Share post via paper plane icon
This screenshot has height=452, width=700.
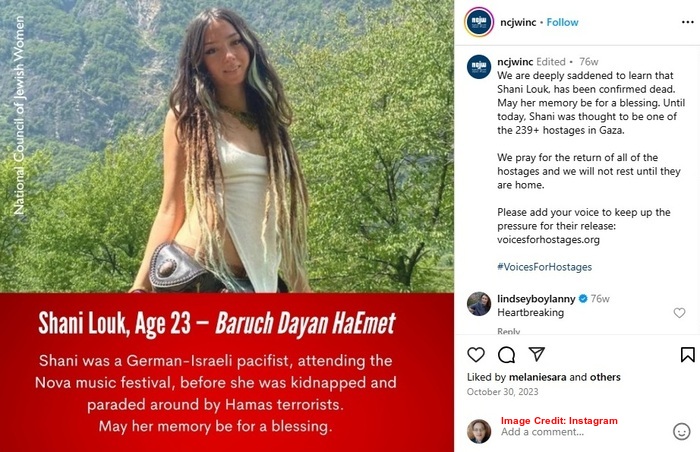[x=537, y=354]
